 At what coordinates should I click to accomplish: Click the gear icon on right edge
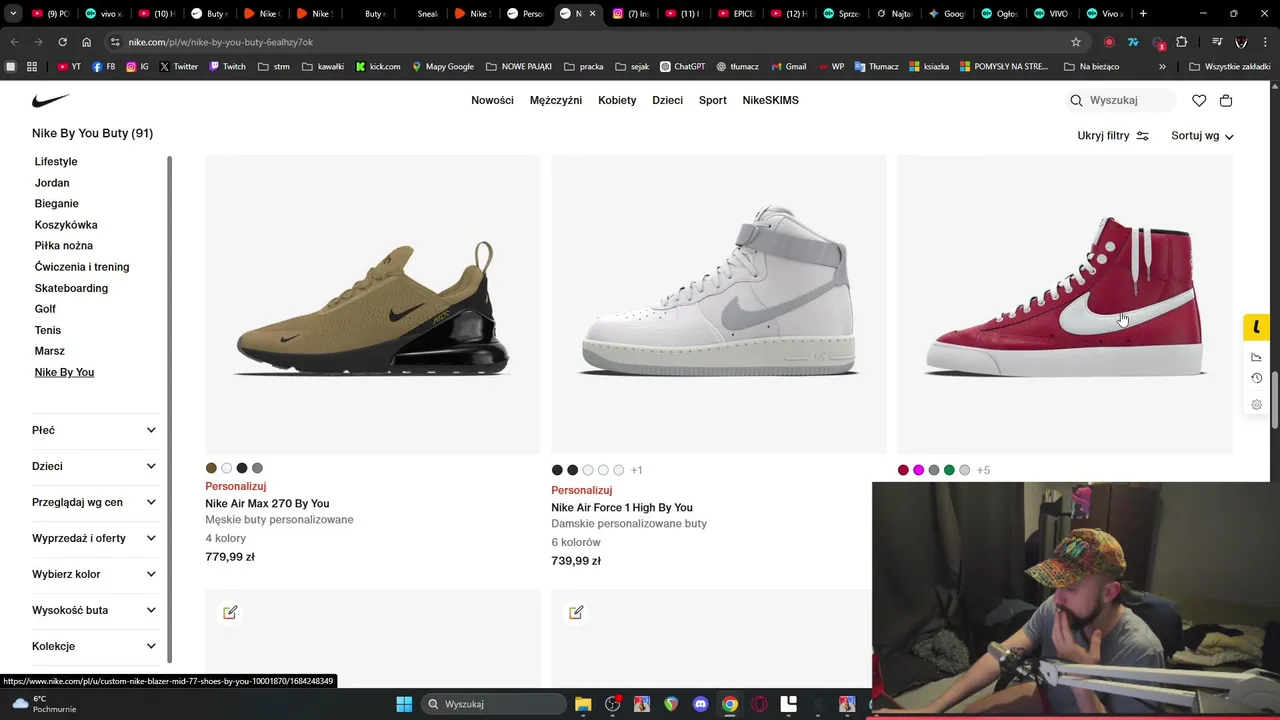1256,405
